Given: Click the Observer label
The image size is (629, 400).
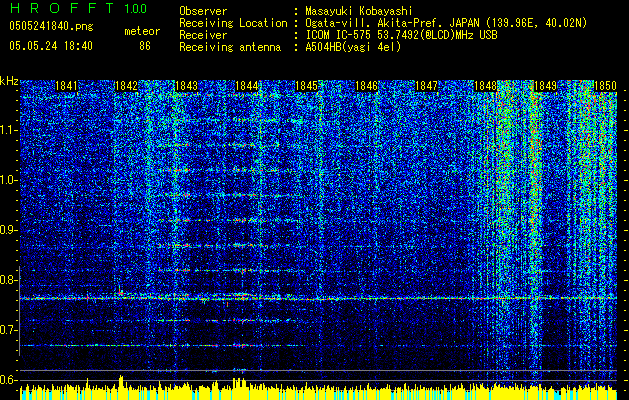Looking at the screenshot, I should 203,11.
